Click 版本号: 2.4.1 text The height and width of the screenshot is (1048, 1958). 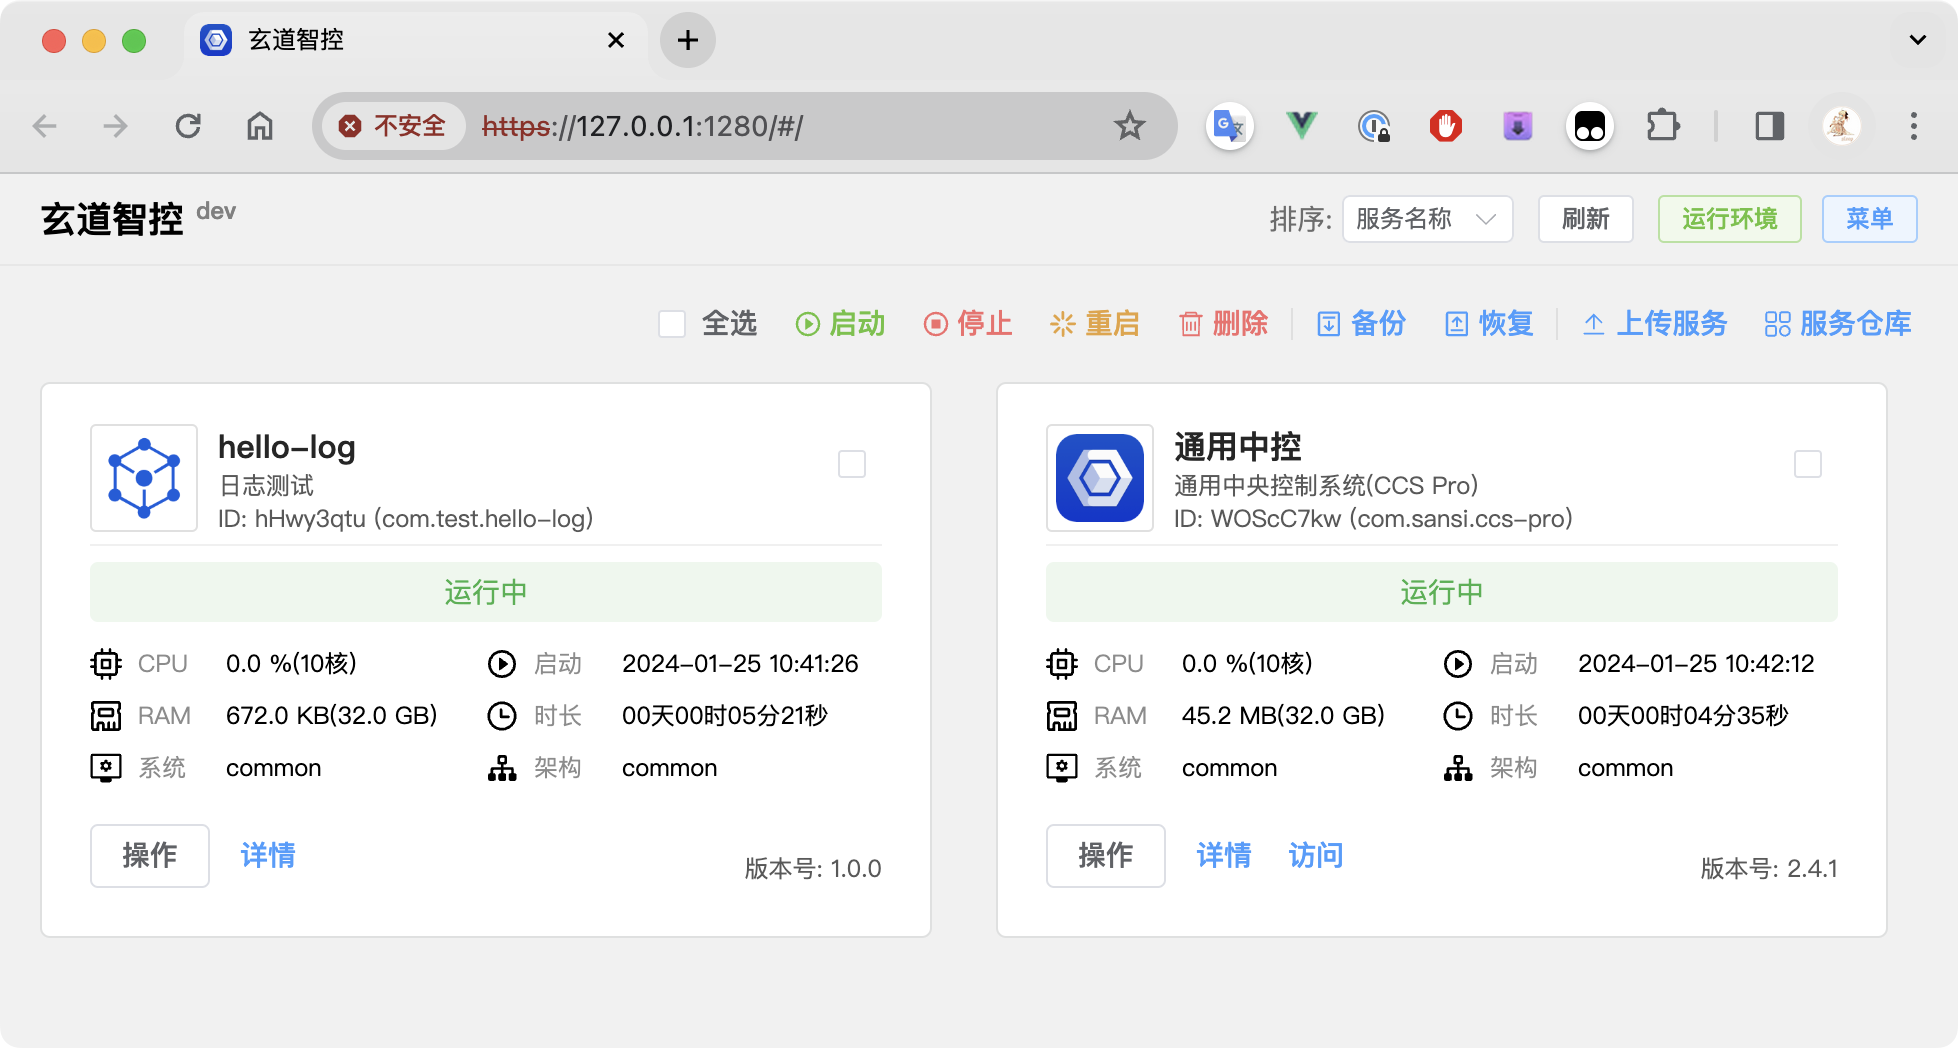coord(1769,868)
